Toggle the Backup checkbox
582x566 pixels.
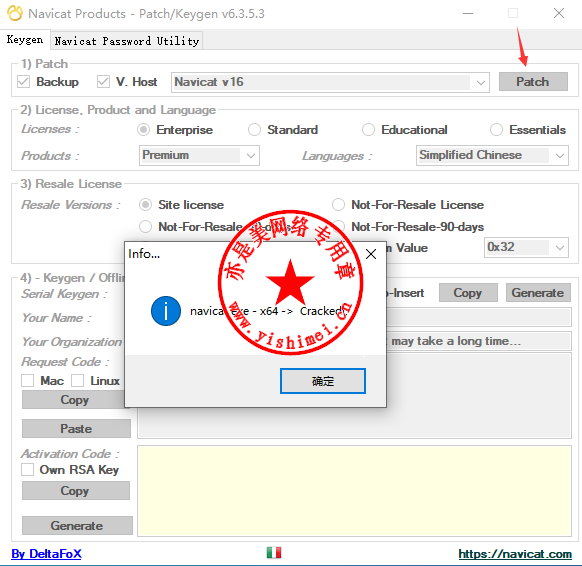point(23,82)
